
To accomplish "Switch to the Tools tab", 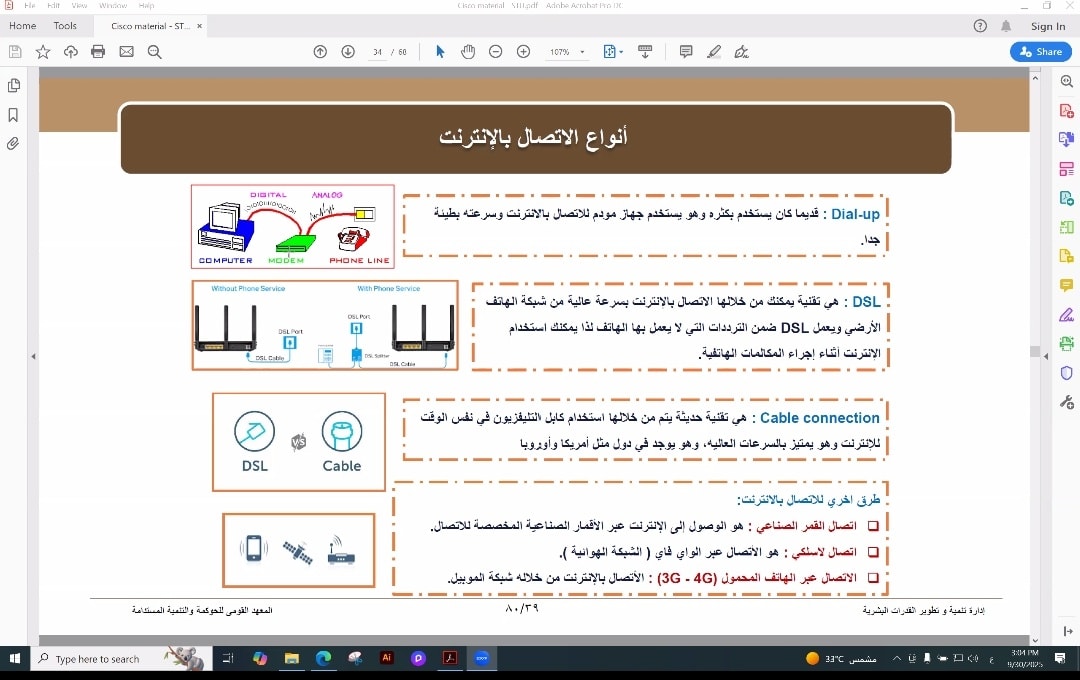I will click(x=65, y=26).
